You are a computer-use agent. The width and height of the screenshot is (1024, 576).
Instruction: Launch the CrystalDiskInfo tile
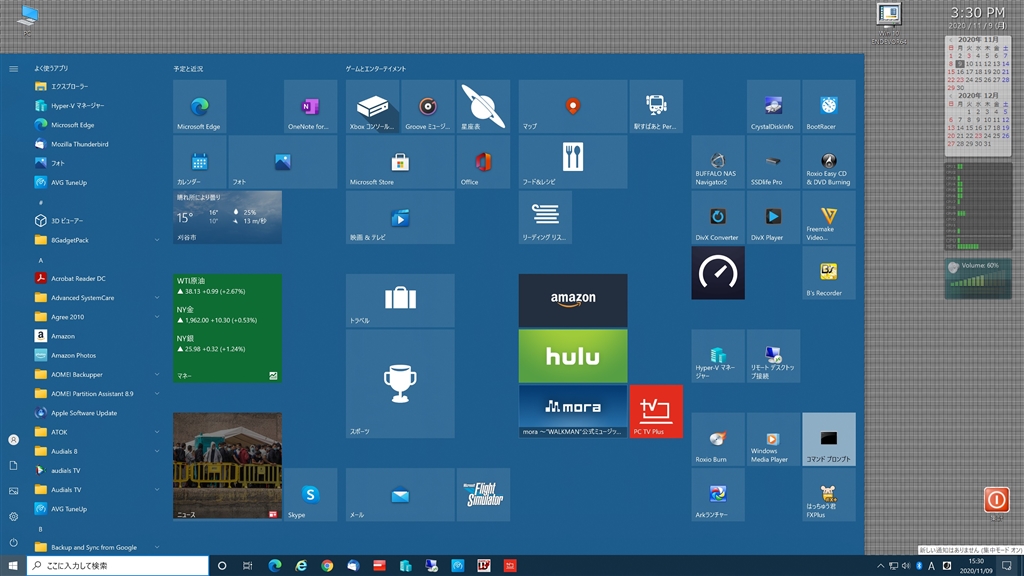coord(773,106)
